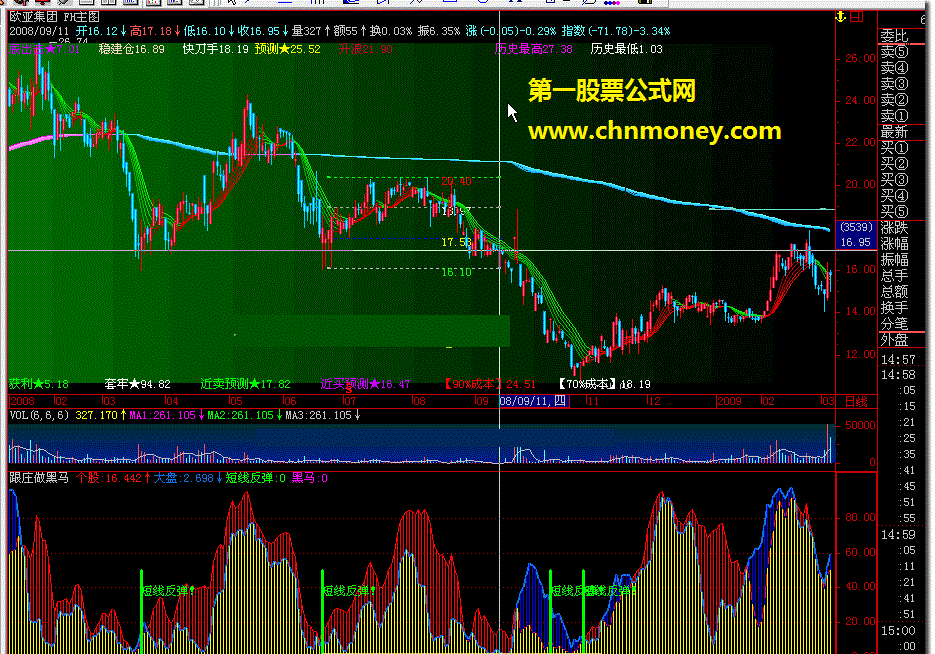Click the 快刀手18.19 indicator label
This screenshot has width=935, height=654.
(215, 49)
